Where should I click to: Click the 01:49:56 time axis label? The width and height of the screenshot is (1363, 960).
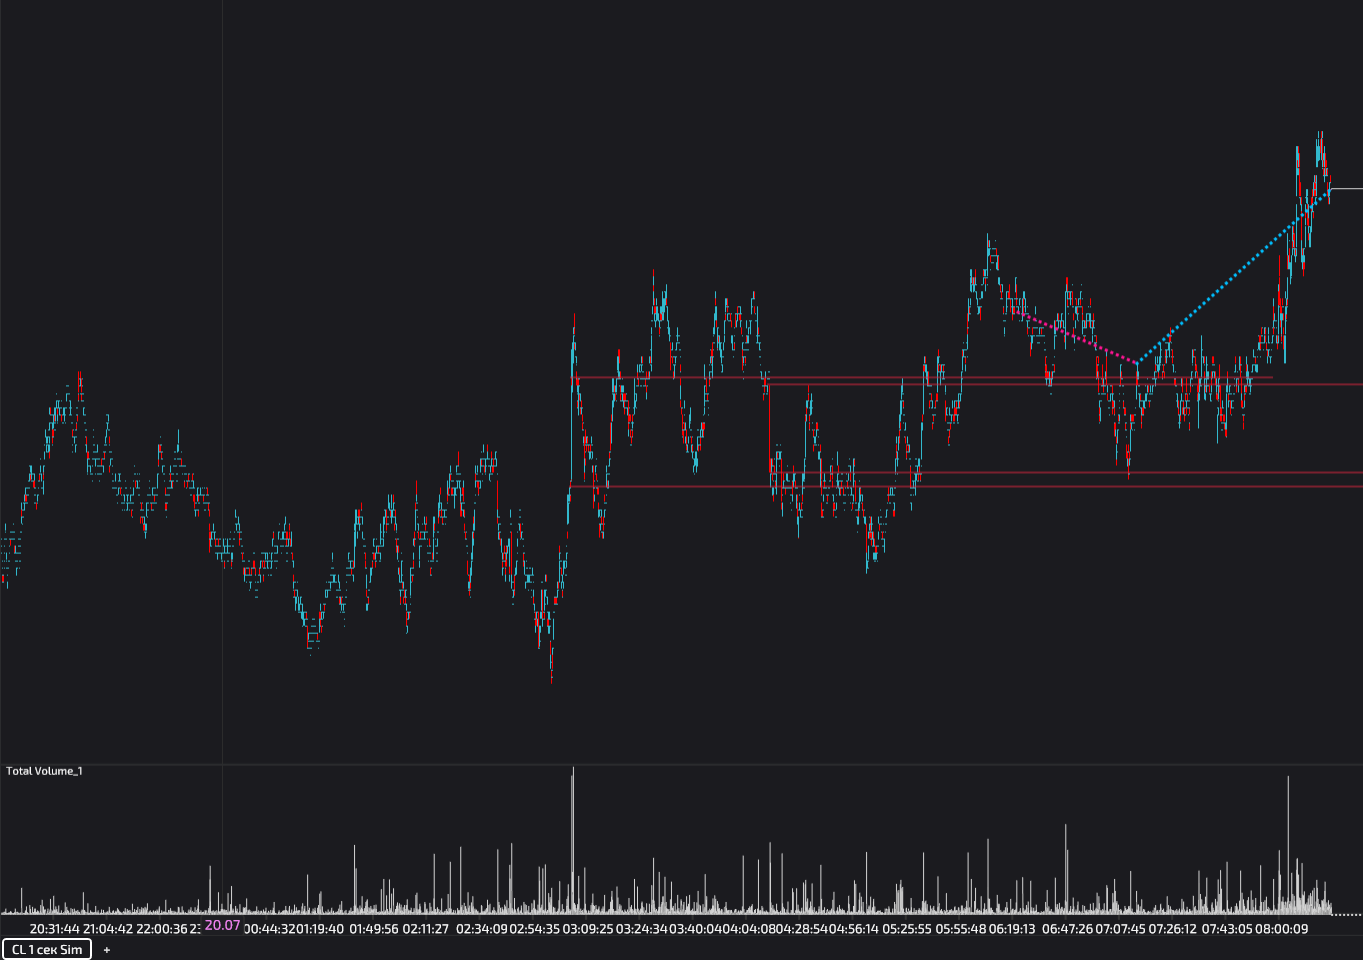coord(374,928)
